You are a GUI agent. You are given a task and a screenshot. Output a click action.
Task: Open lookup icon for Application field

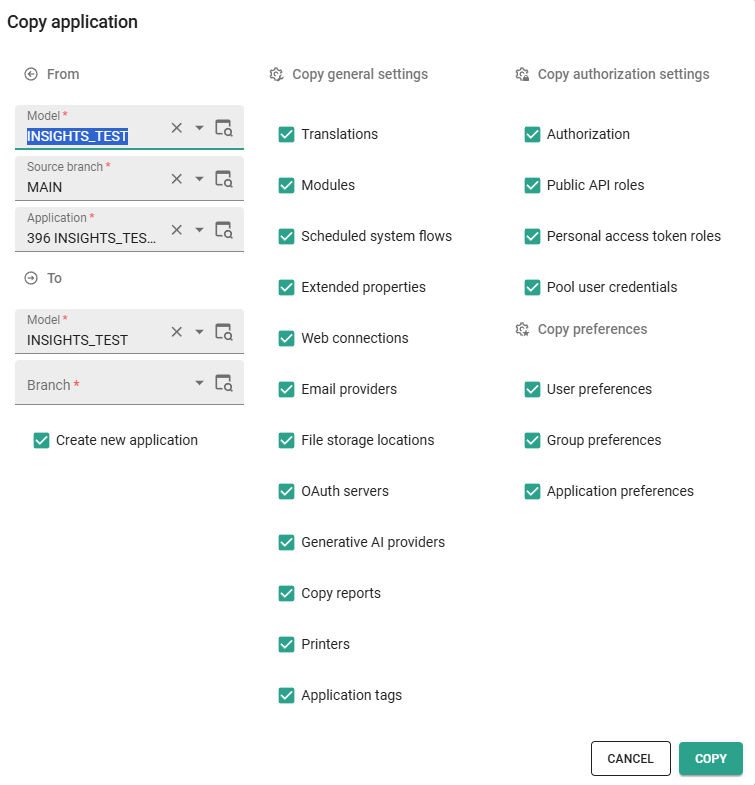point(224,230)
